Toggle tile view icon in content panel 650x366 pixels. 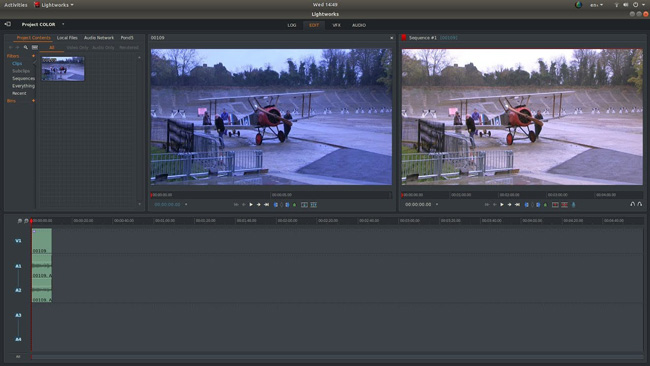(x=35, y=48)
